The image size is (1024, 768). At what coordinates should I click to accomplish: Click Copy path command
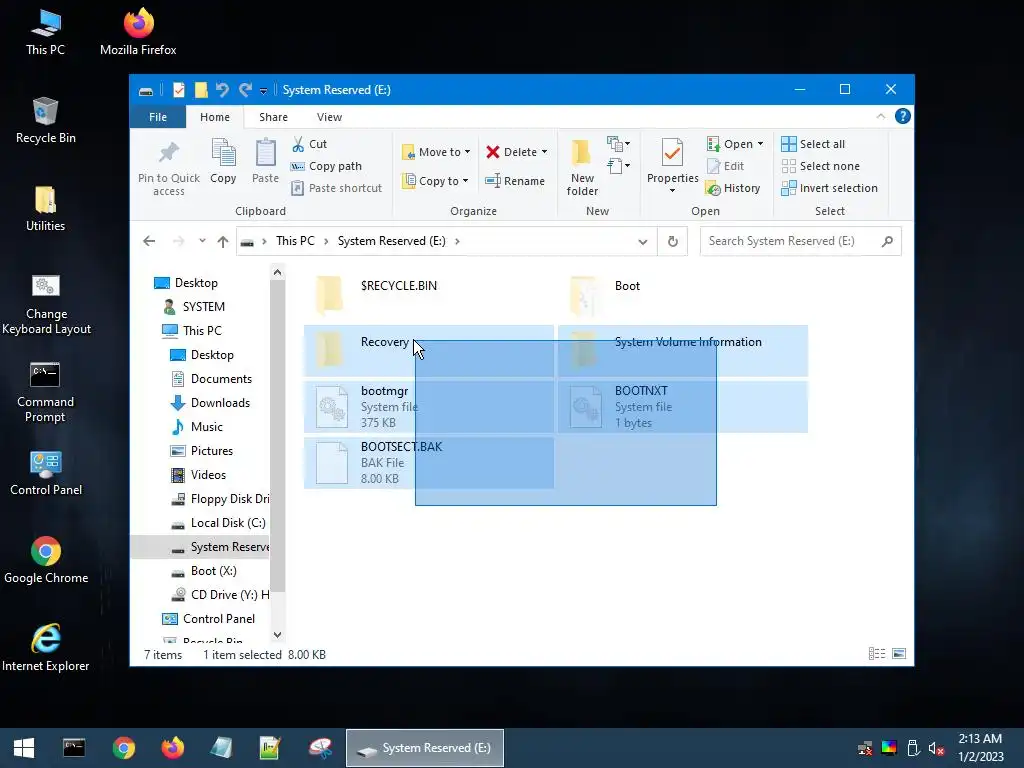(x=326, y=166)
